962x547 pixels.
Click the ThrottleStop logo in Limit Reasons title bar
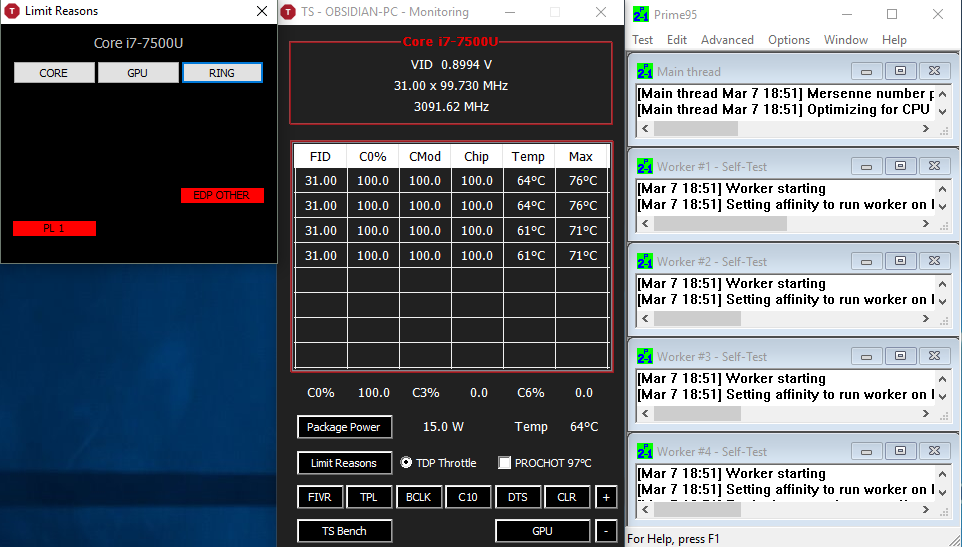(x=12, y=11)
